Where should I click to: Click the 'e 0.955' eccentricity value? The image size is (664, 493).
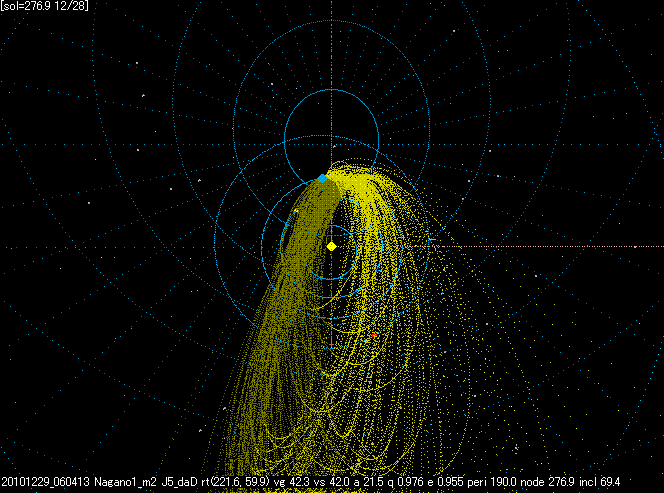[447, 482]
